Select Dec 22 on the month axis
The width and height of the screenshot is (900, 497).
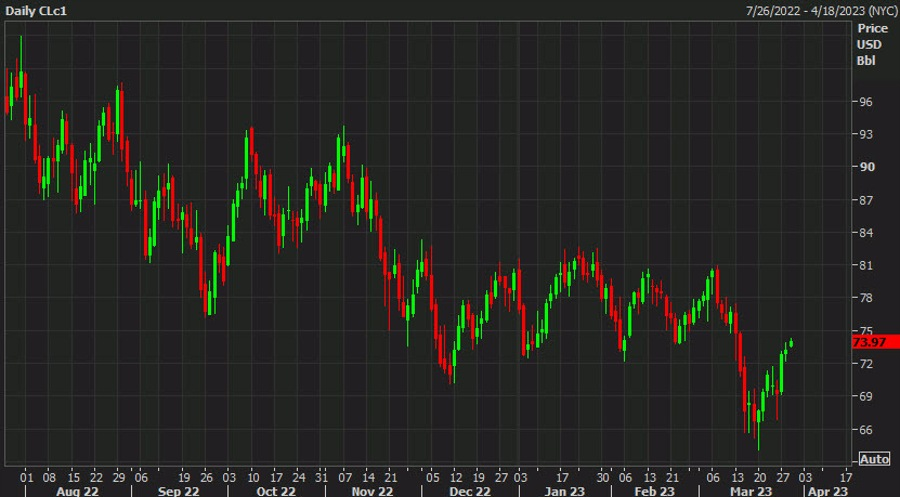(x=470, y=490)
